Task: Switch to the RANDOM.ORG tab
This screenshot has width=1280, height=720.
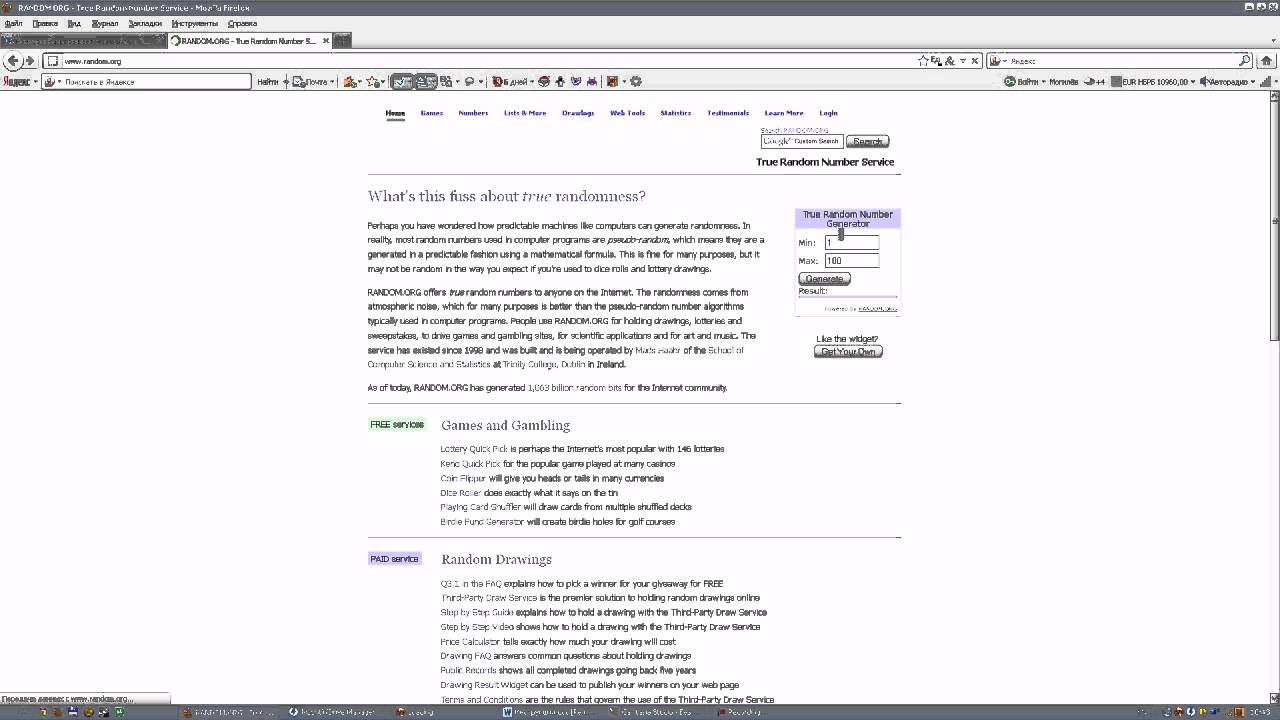Action: 248,41
